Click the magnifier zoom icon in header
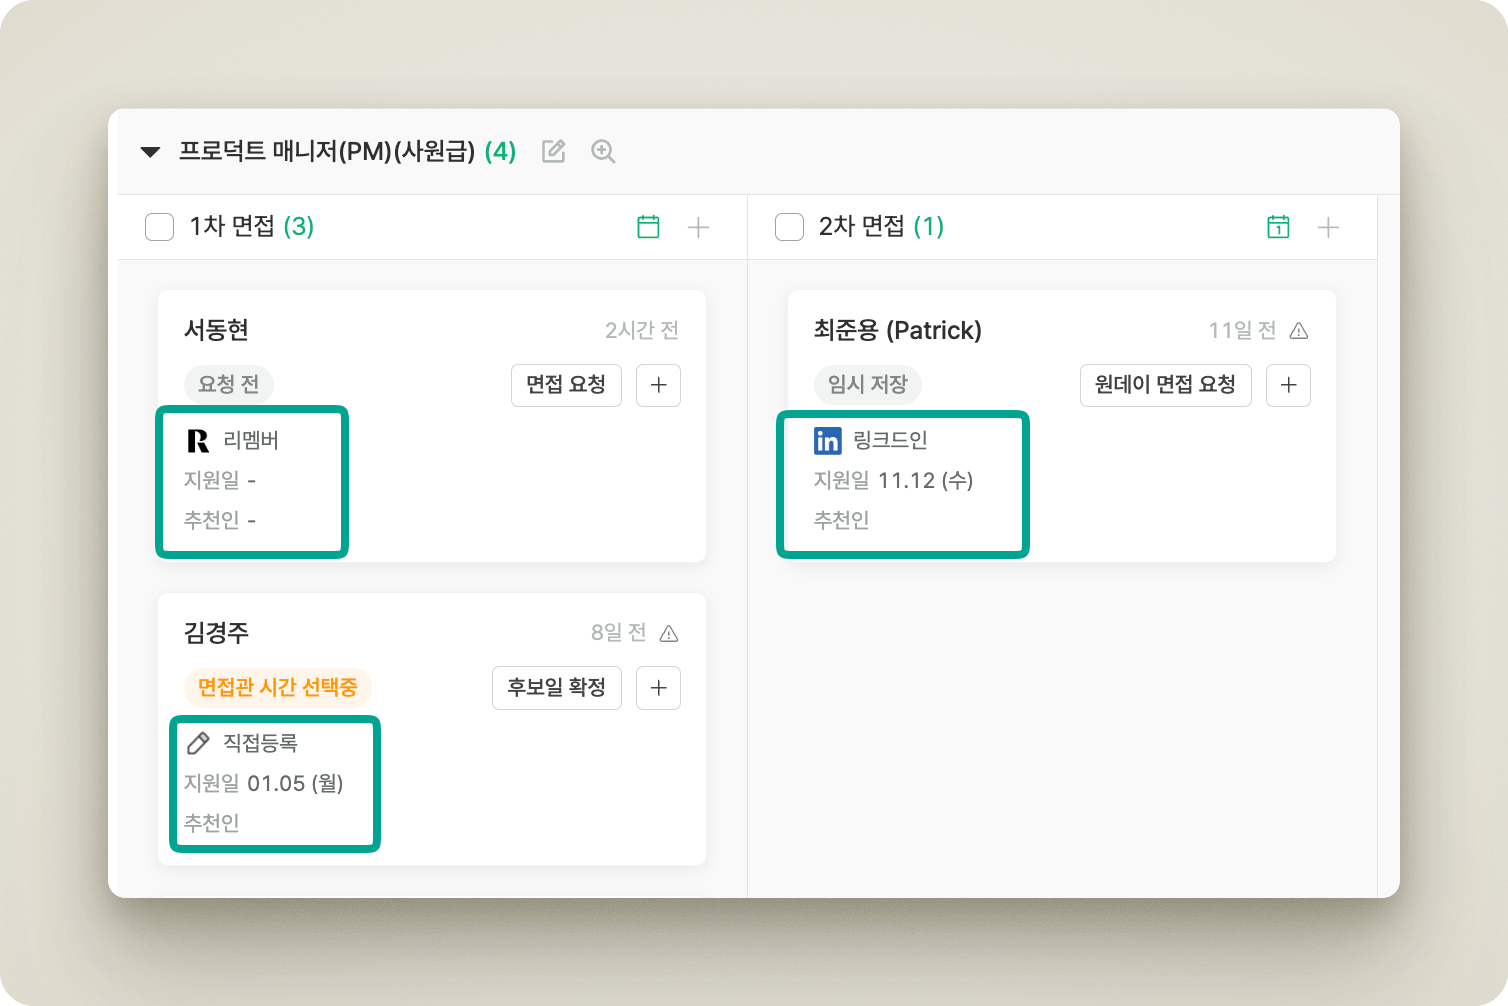The height and width of the screenshot is (1006, 1508). pyautogui.click(x=603, y=152)
